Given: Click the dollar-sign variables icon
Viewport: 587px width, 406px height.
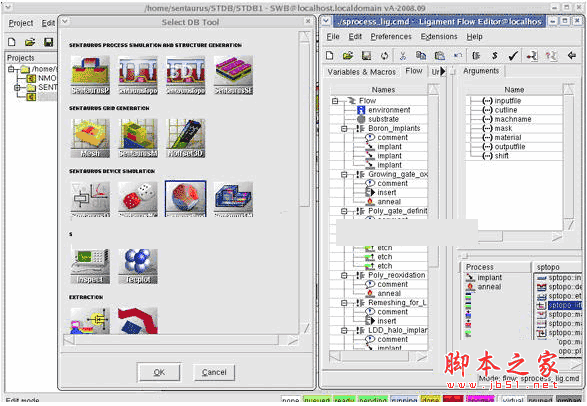Looking at the screenshot, I should click(x=495, y=56).
